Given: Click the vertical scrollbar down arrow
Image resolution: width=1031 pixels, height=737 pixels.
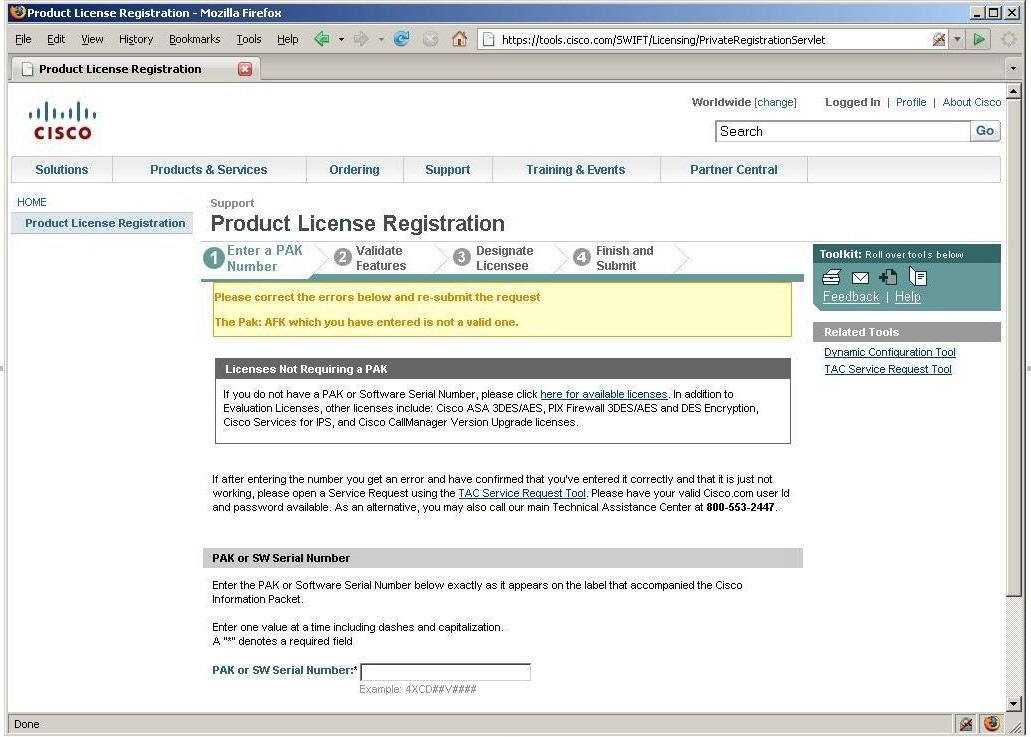Looking at the screenshot, I should pos(1013,703).
